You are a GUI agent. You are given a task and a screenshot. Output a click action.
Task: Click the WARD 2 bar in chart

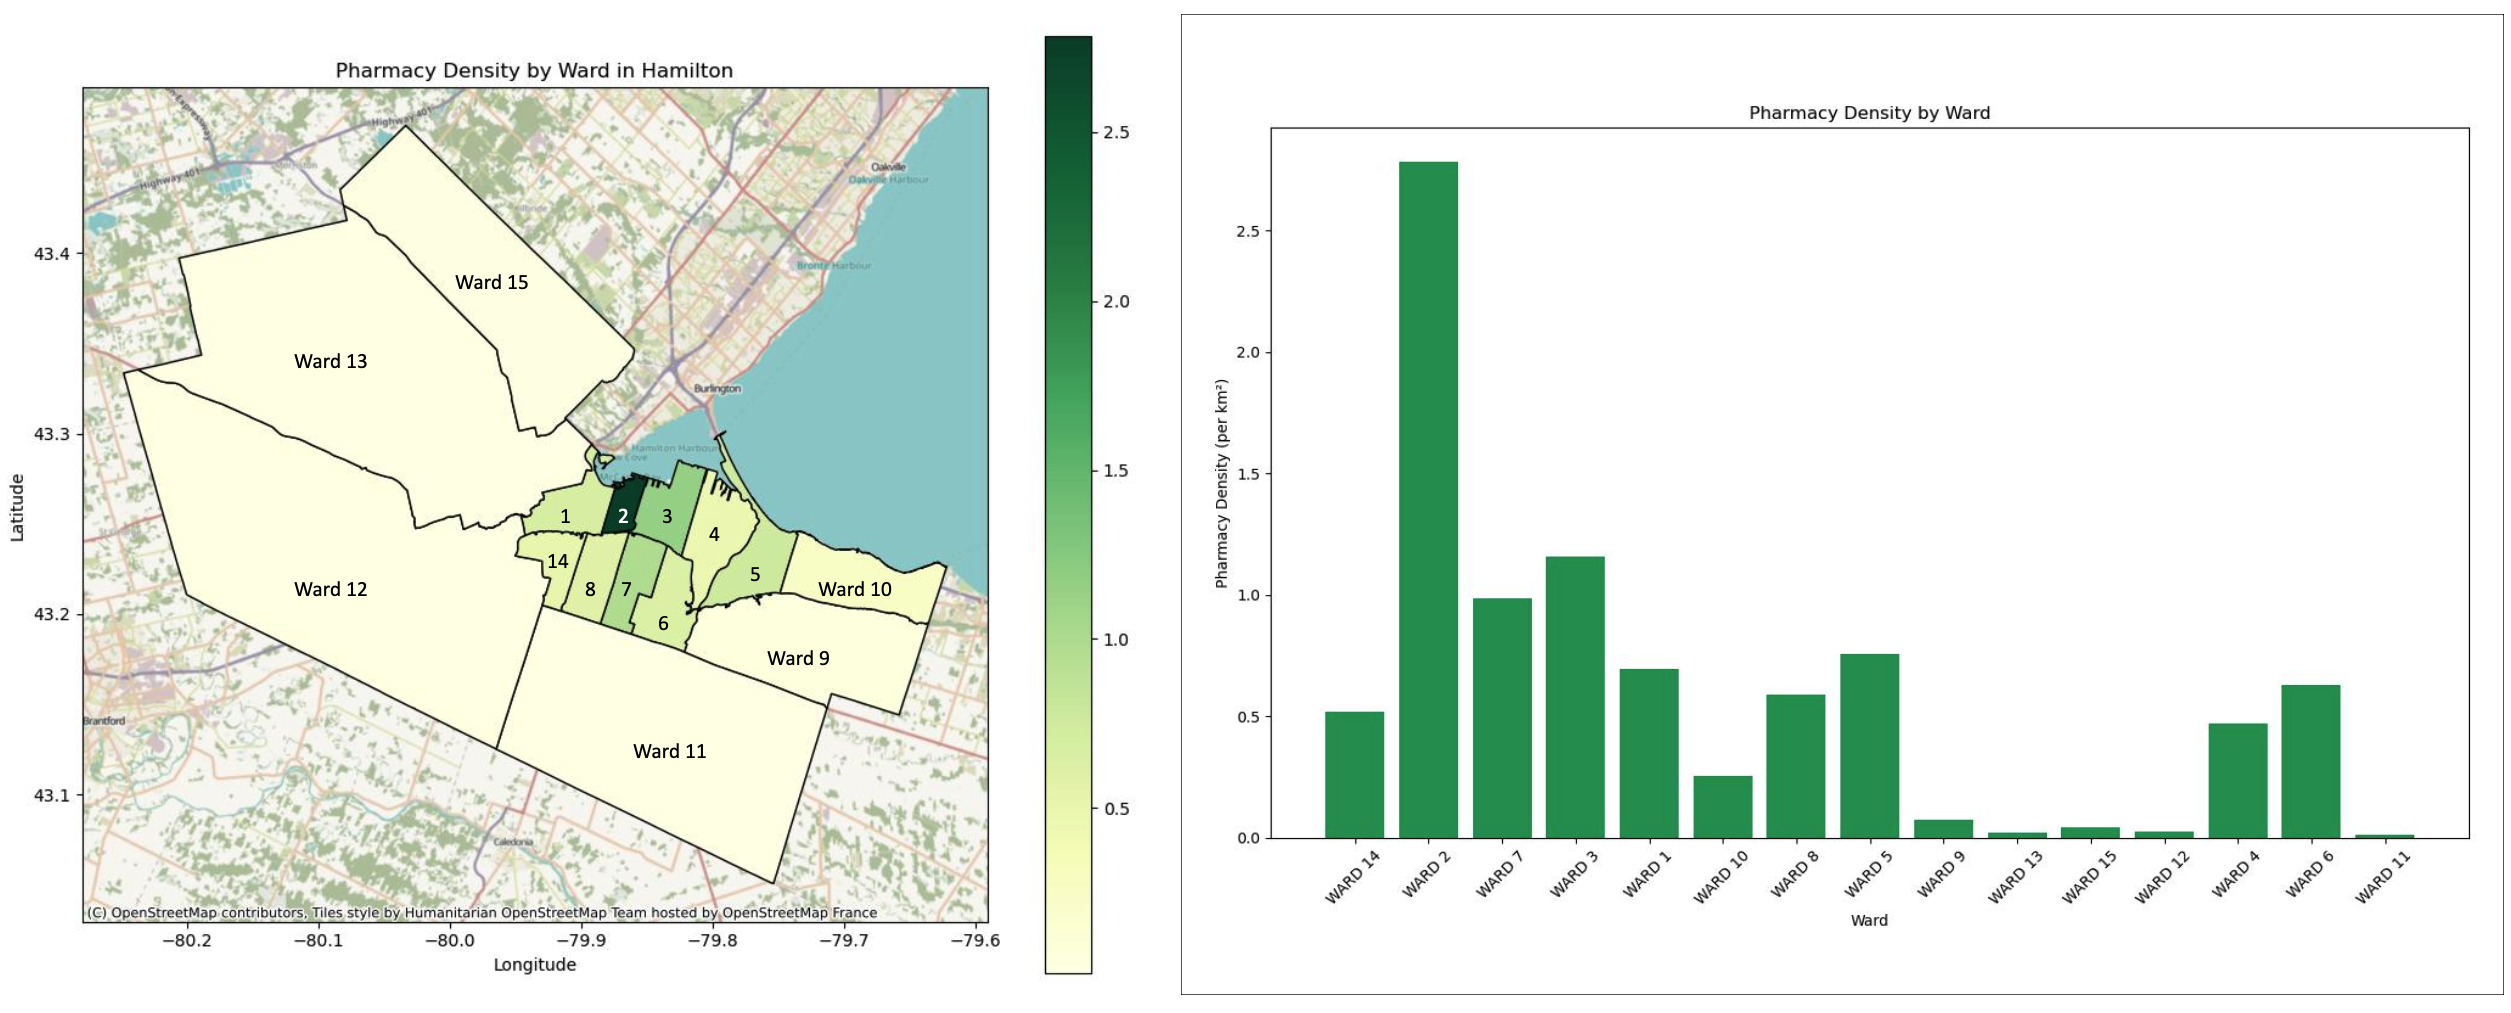[1428, 499]
